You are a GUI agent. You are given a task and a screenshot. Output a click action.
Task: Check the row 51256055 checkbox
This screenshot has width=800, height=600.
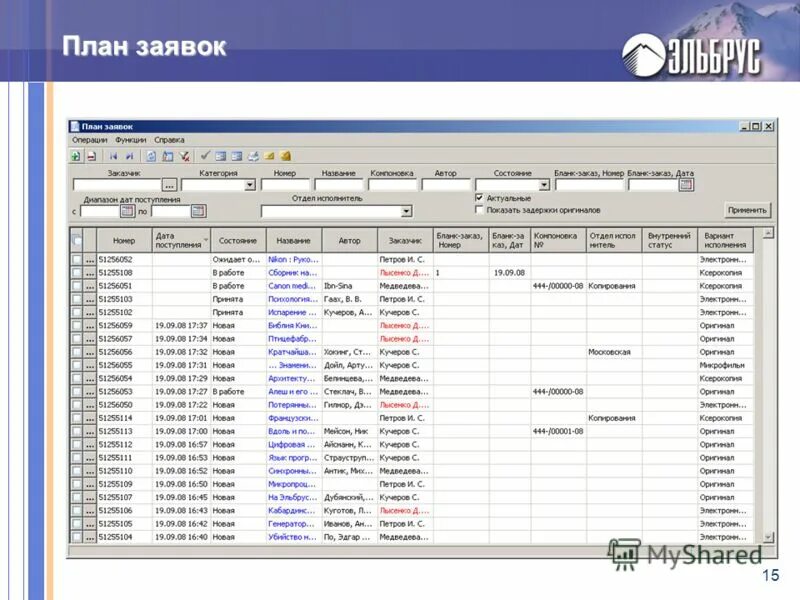(x=77, y=365)
